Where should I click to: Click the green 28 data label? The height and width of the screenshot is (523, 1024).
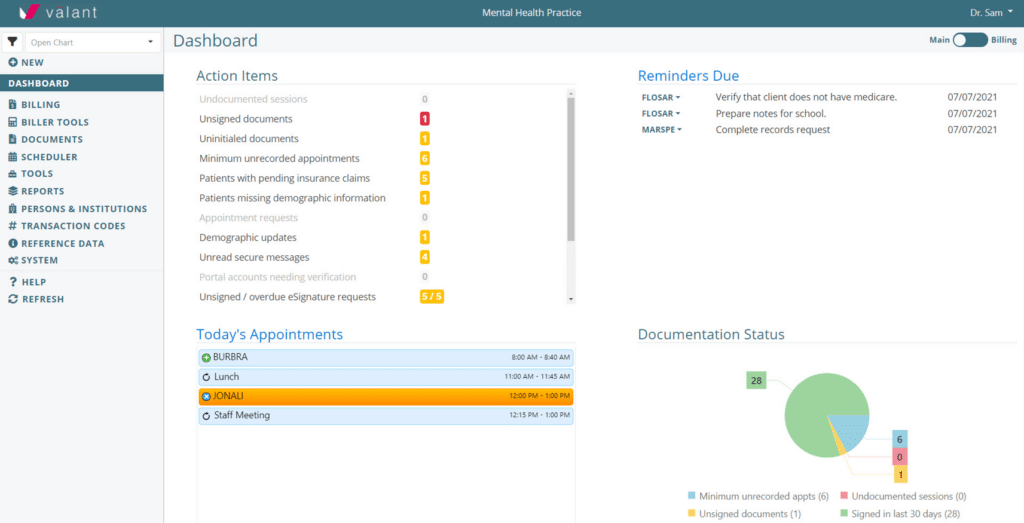[756, 380]
